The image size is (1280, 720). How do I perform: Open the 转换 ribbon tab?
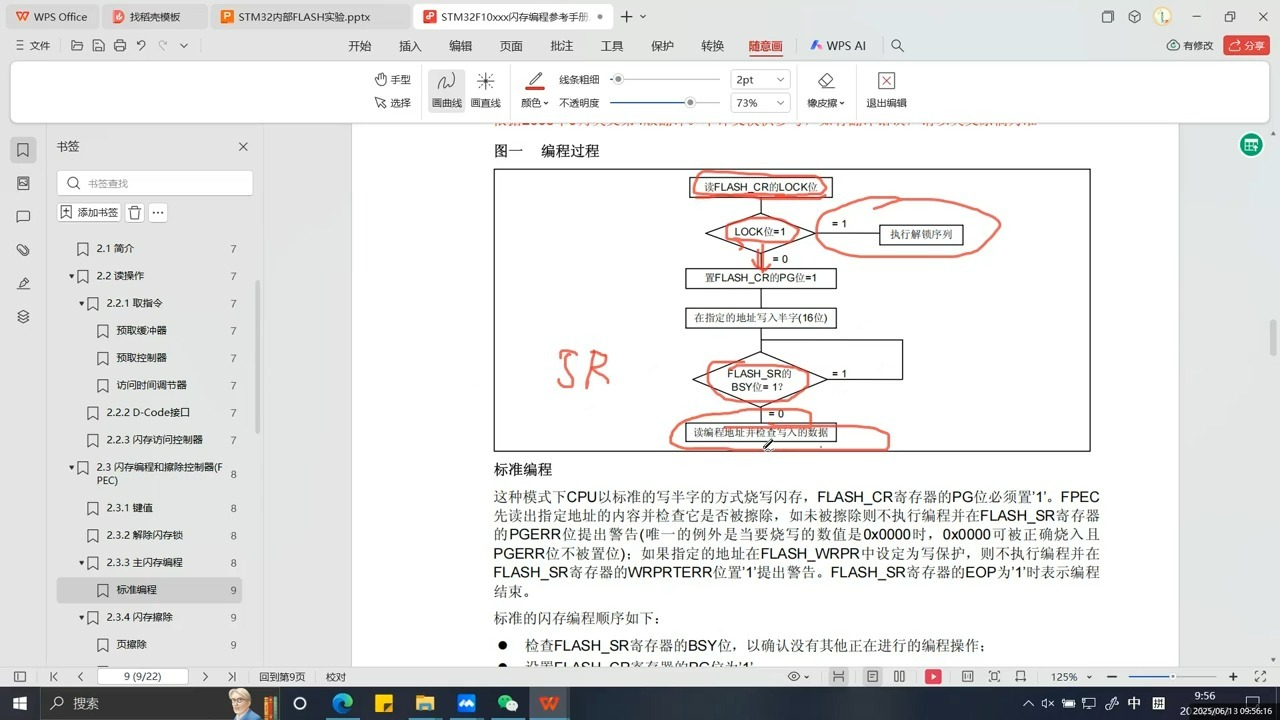(x=712, y=46)
